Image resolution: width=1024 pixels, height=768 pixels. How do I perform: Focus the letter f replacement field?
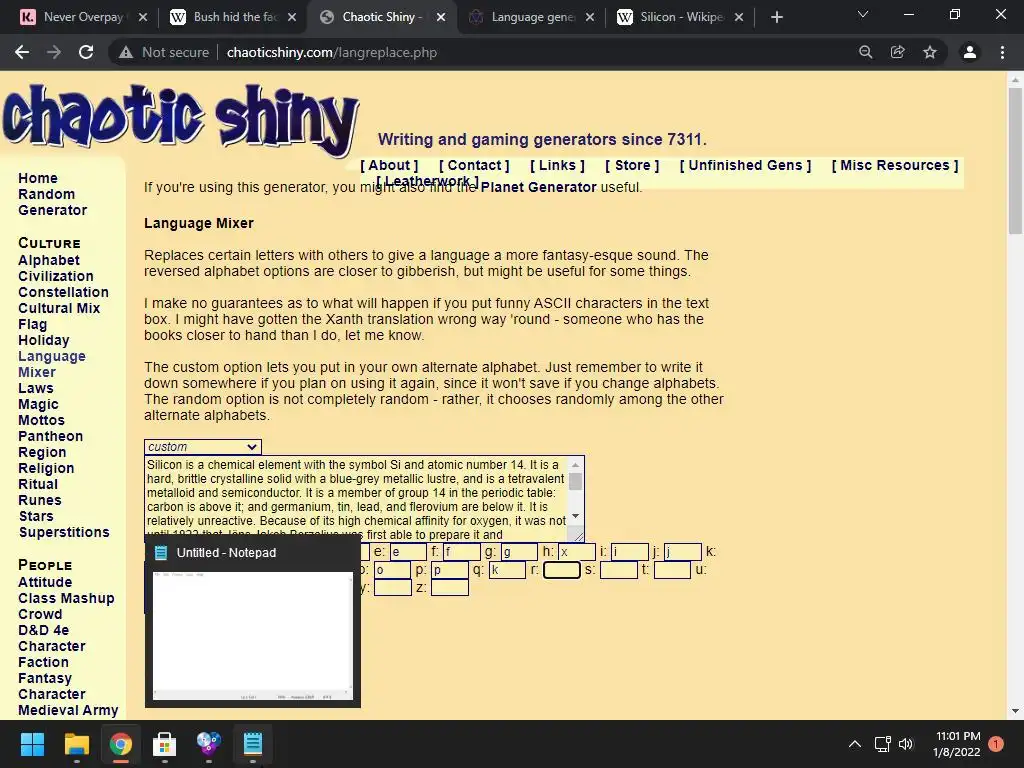(462, 552)
